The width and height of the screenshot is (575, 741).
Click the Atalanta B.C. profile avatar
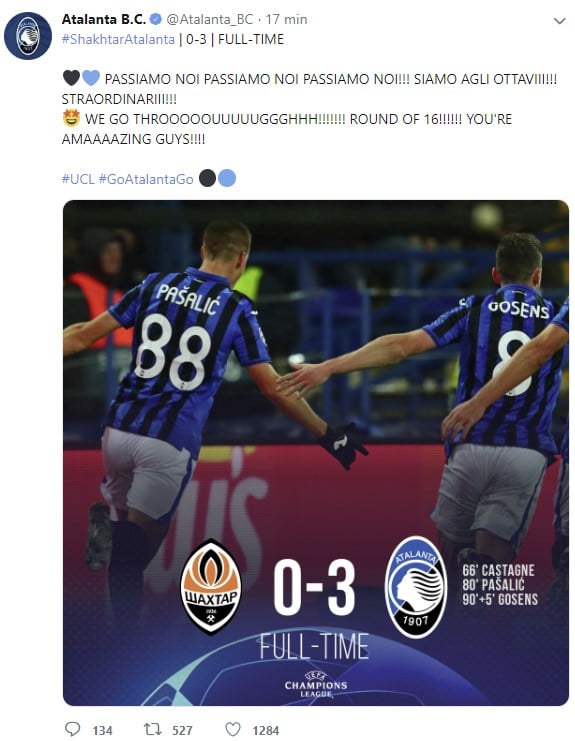[x=27, y=36]
